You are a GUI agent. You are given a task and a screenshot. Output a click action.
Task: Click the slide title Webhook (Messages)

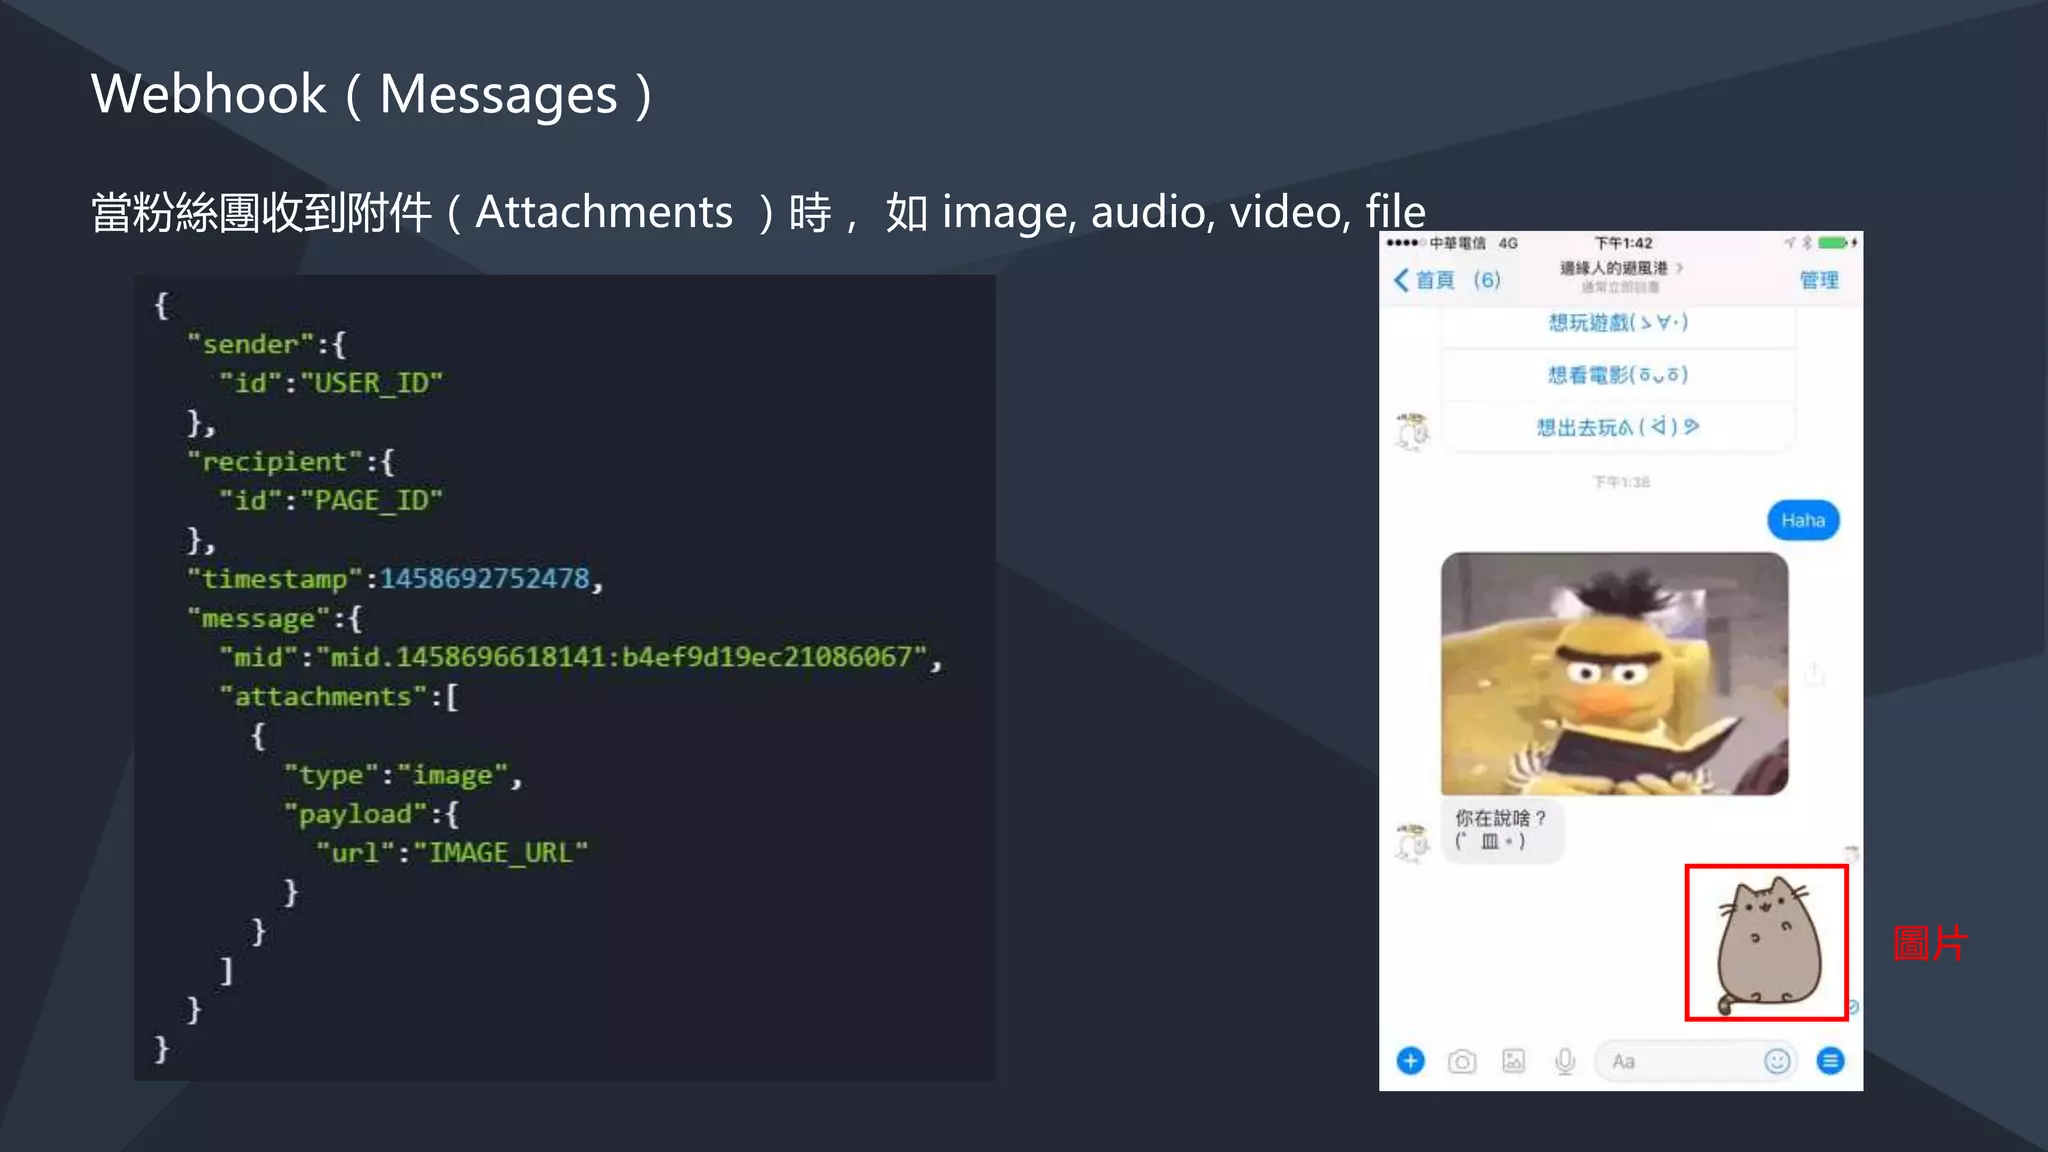click(372, 95)
